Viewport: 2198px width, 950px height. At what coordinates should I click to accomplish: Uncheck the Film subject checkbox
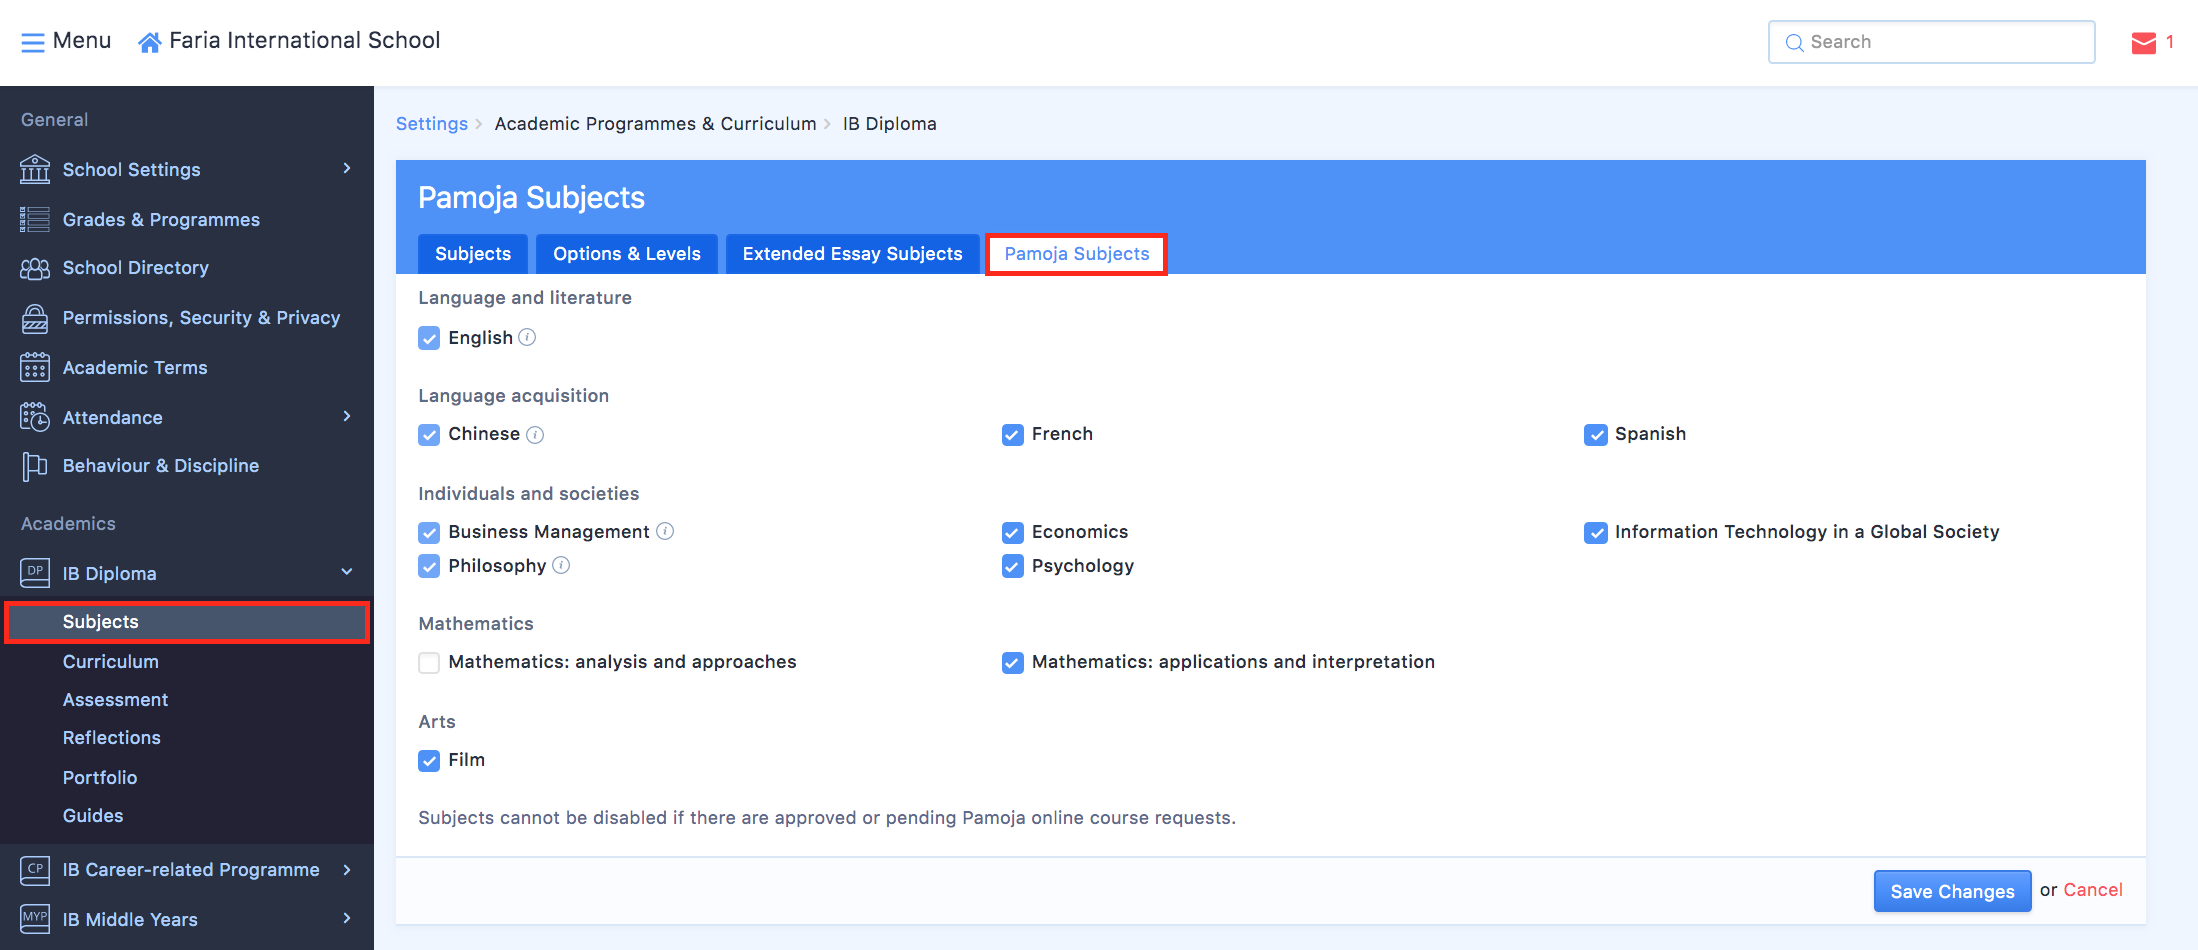pos(429,761)
